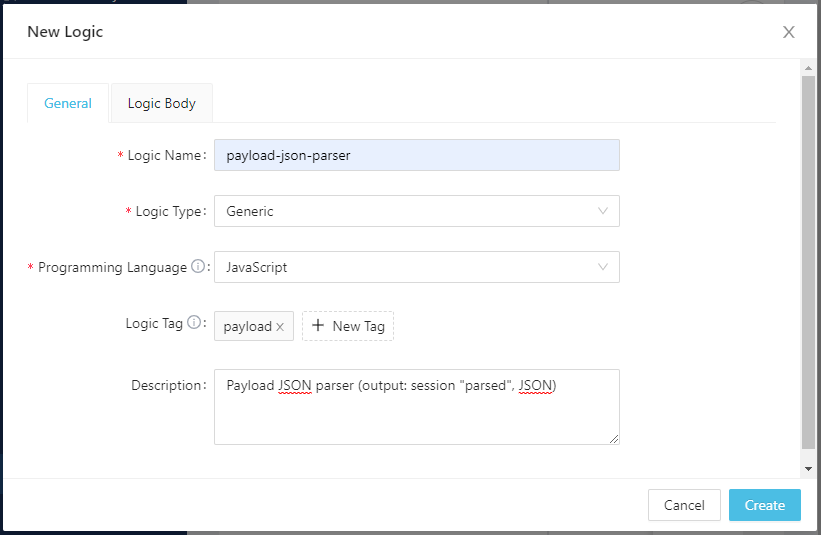Add a tag with New Tag button
The width and height of the screenshot is (821, 535).
(348, 326)
